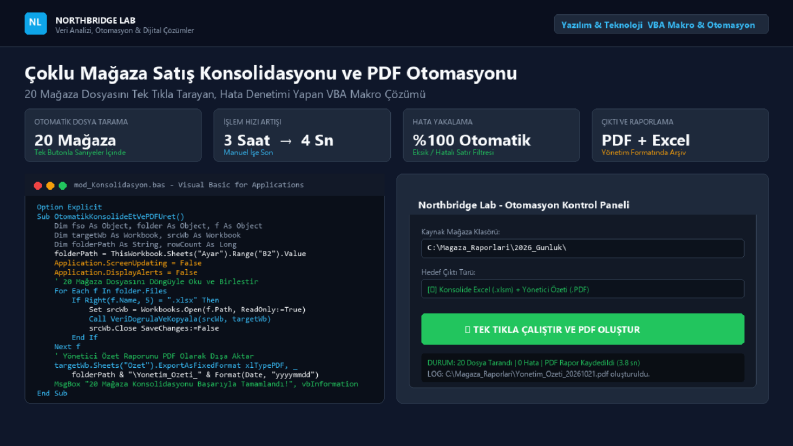This screenshot has width=793, height=446.
Task: Click the comment Yönetici Özet Raporunu PDF
Action: tap(154, 356)
